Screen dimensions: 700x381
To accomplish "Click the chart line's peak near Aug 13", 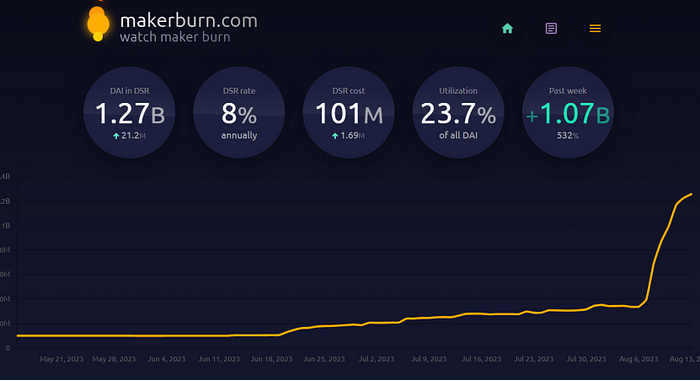I will (691, 194).
